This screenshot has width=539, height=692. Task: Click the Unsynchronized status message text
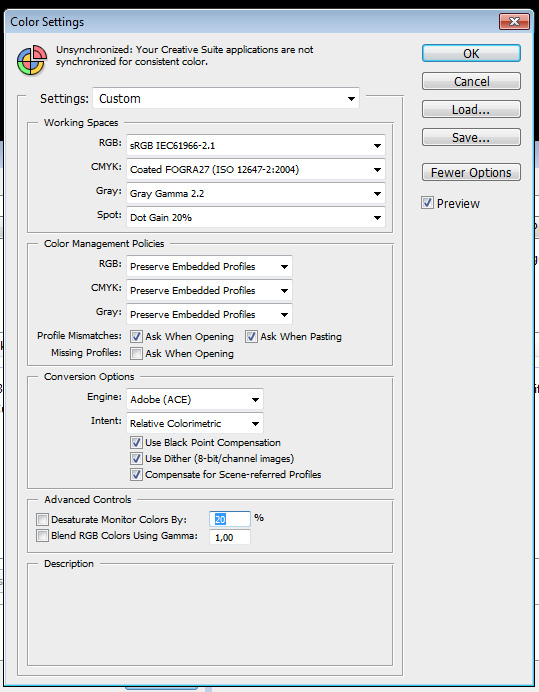(x=185, y=56)
